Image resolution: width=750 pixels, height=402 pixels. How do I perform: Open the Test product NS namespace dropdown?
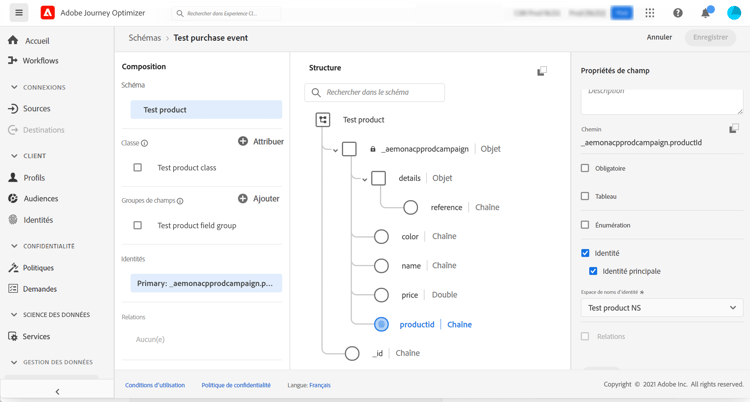(662, 308)
